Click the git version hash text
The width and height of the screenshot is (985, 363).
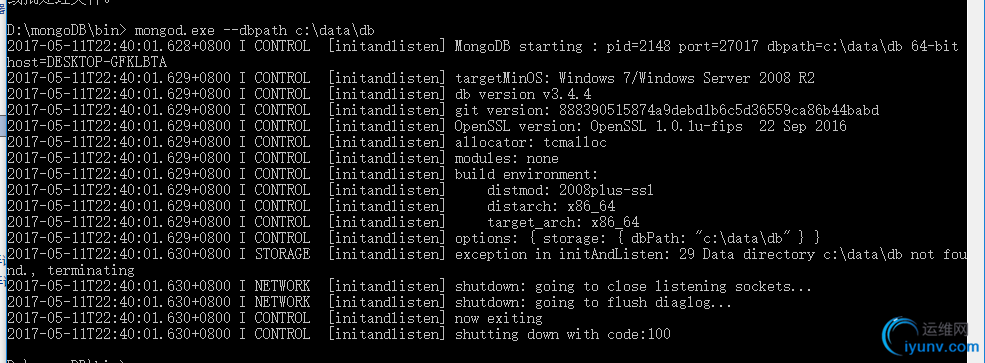click(x=667, y=110)
